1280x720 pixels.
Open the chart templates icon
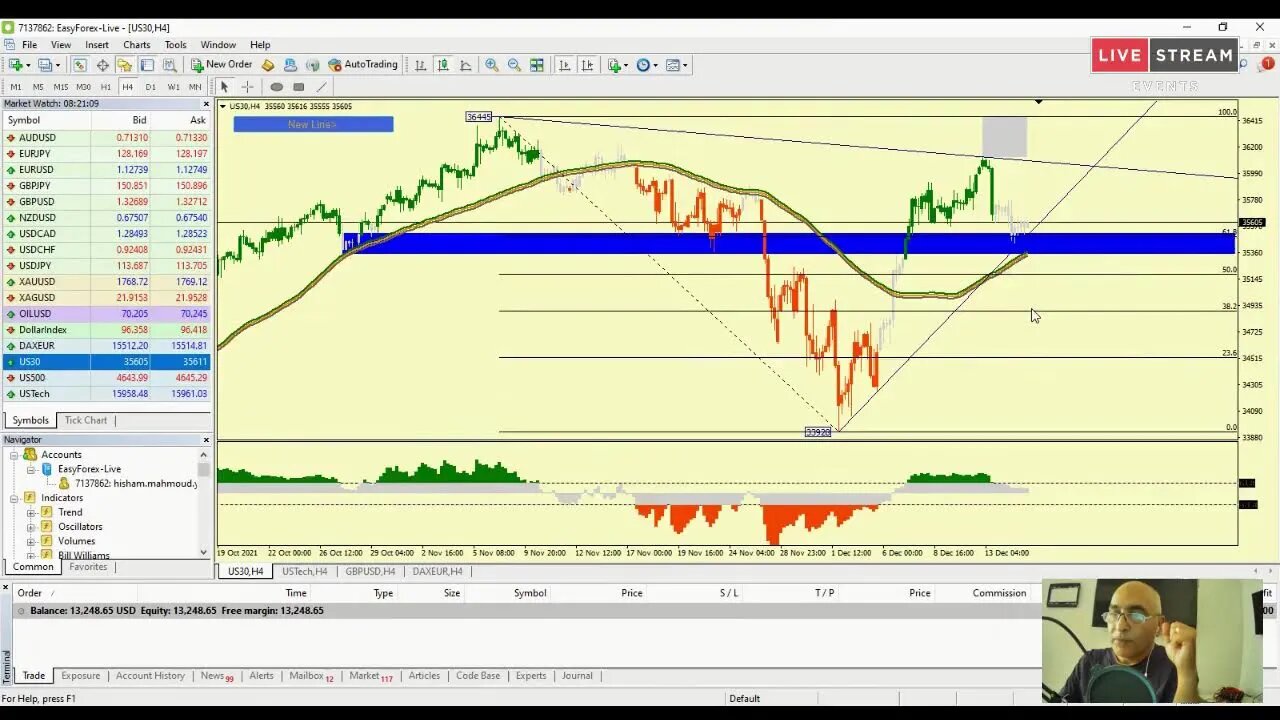click(672, 65)
